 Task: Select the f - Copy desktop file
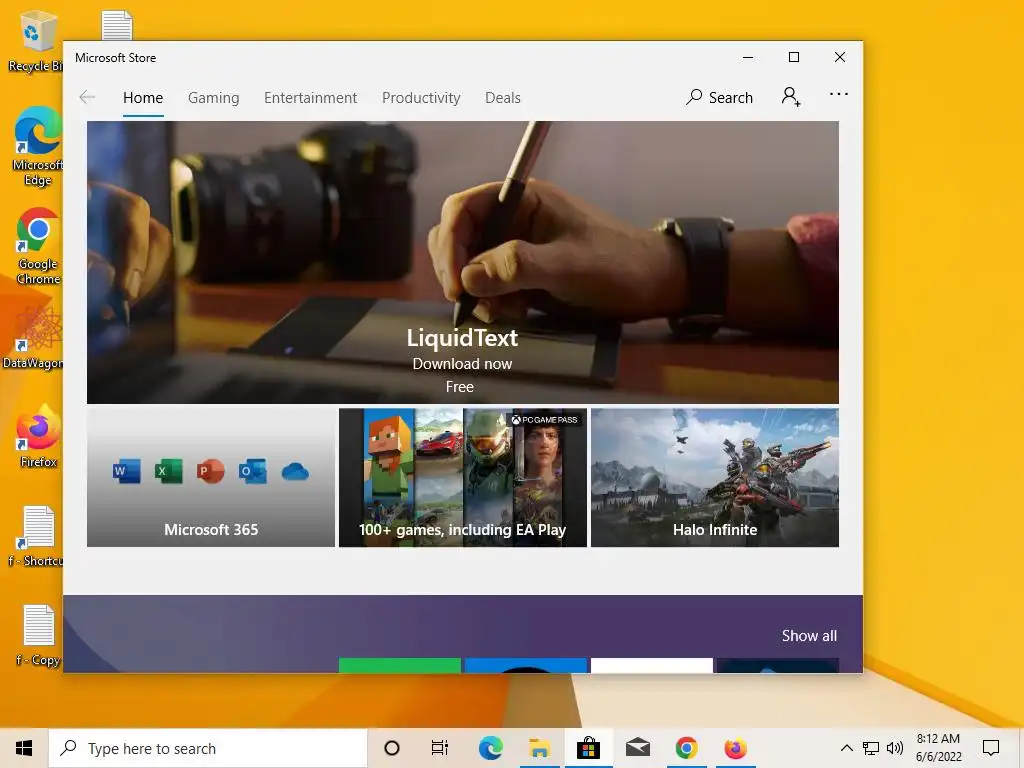coord(38,635)
